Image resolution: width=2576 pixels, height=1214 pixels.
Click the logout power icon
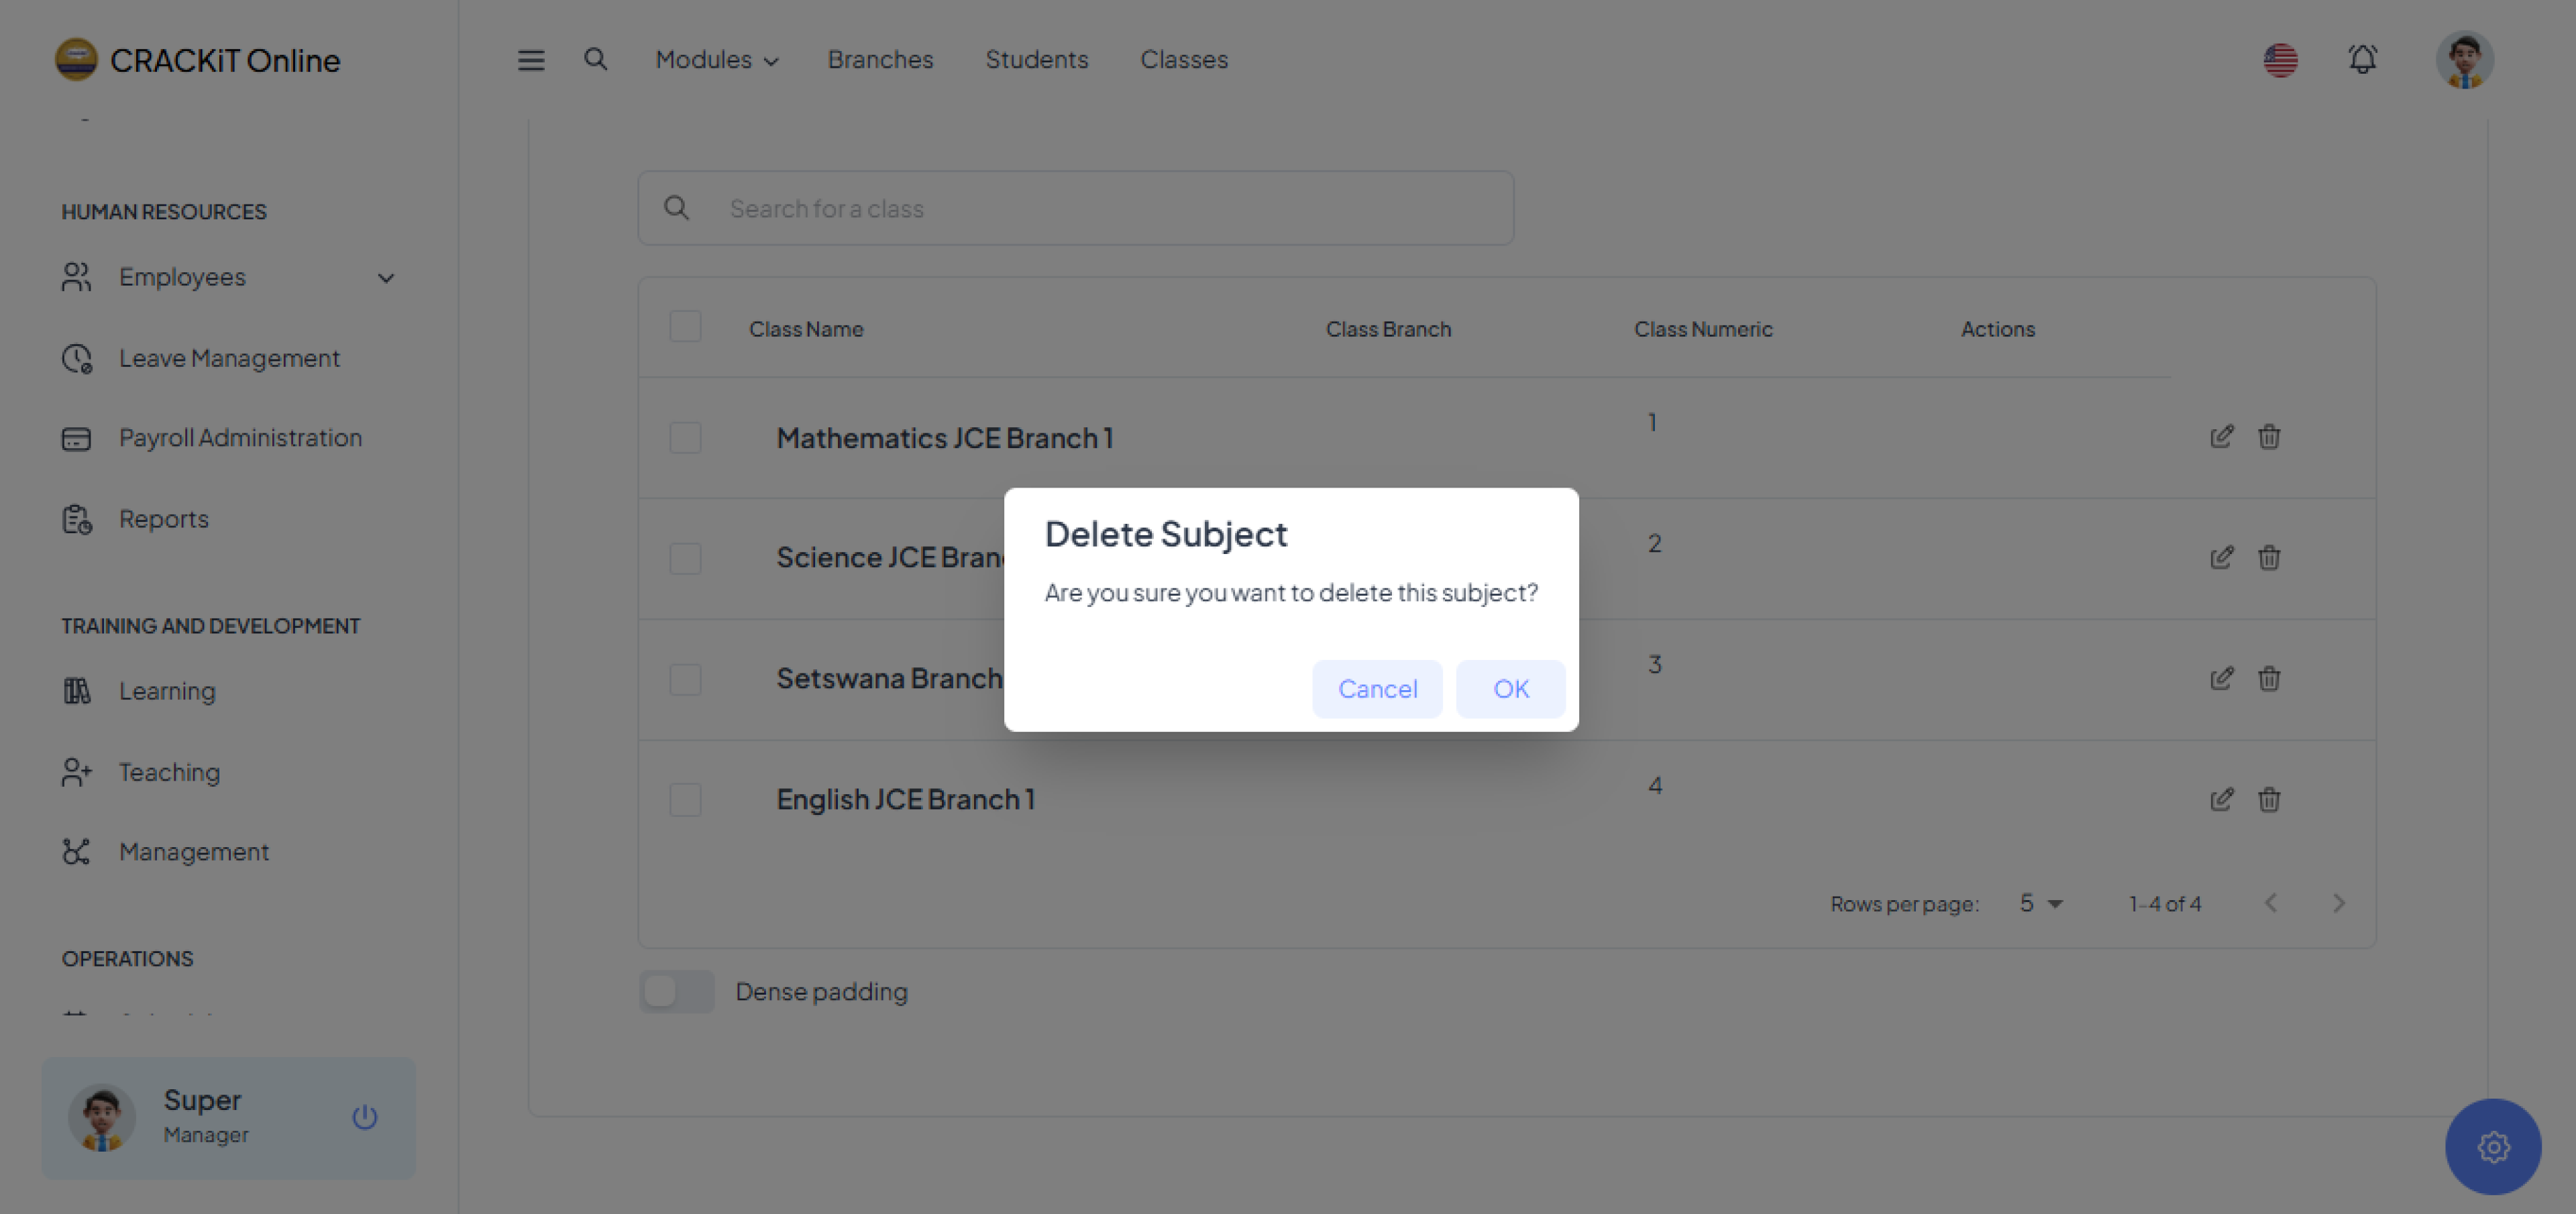pos(365,1117)
